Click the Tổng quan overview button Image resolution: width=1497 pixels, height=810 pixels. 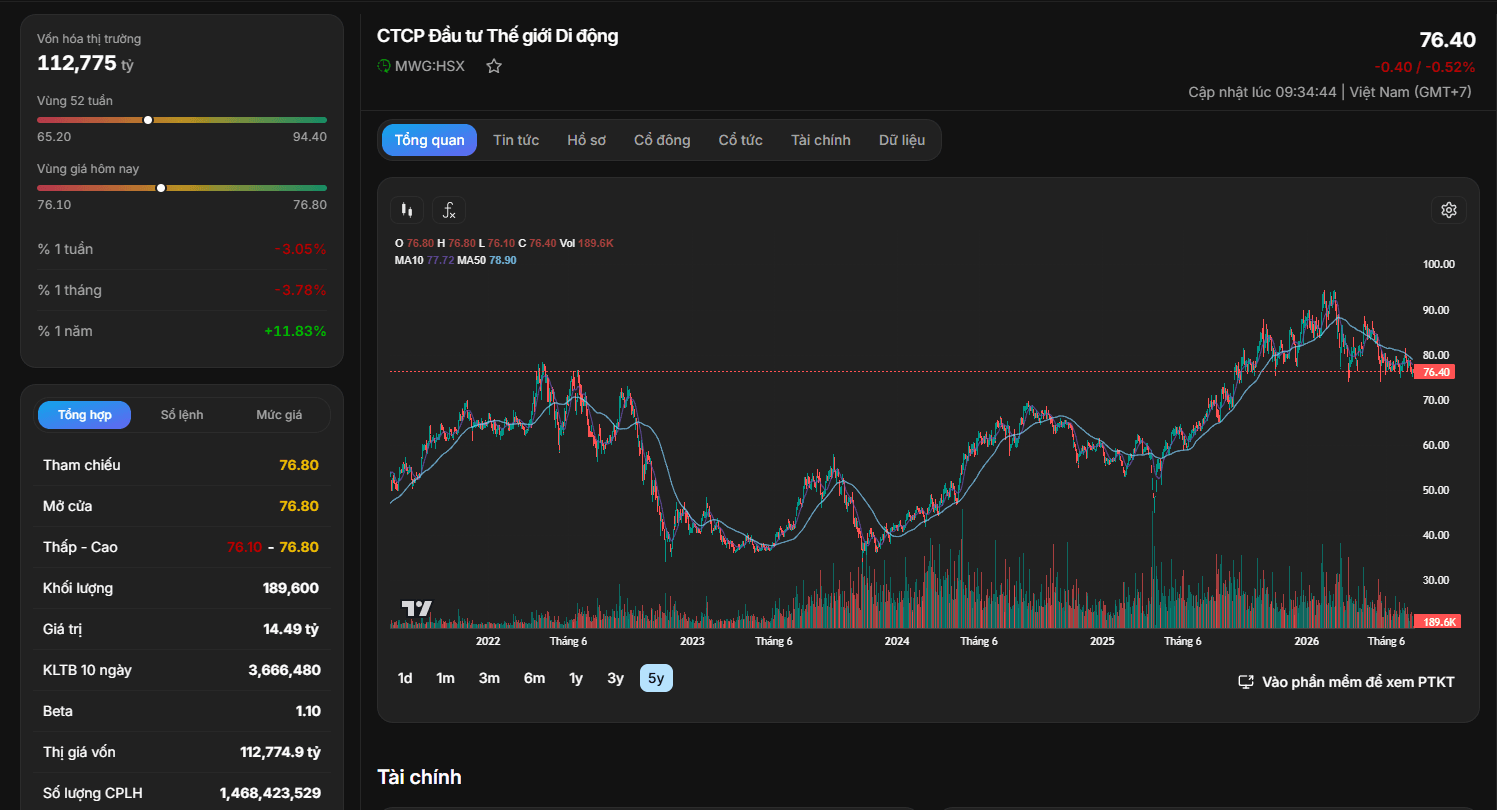click(429, 140)
